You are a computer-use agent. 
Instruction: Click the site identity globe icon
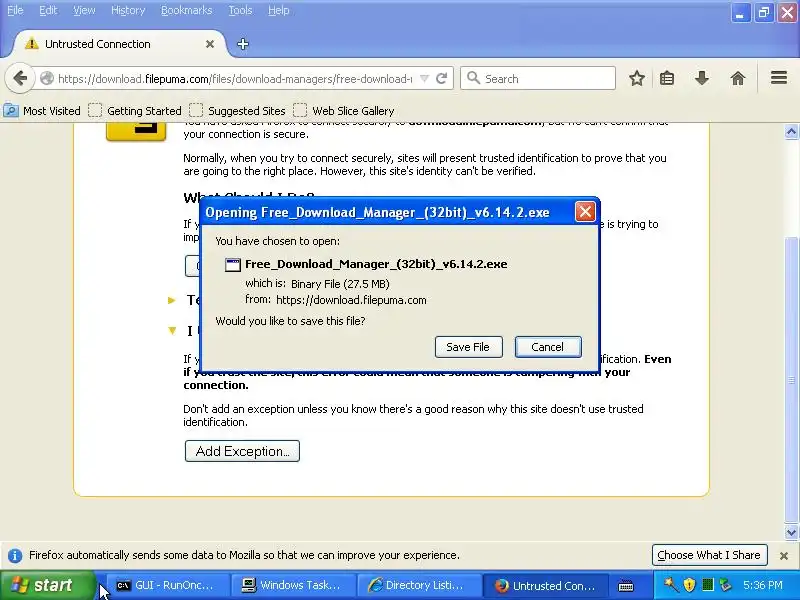coord(47,79)
